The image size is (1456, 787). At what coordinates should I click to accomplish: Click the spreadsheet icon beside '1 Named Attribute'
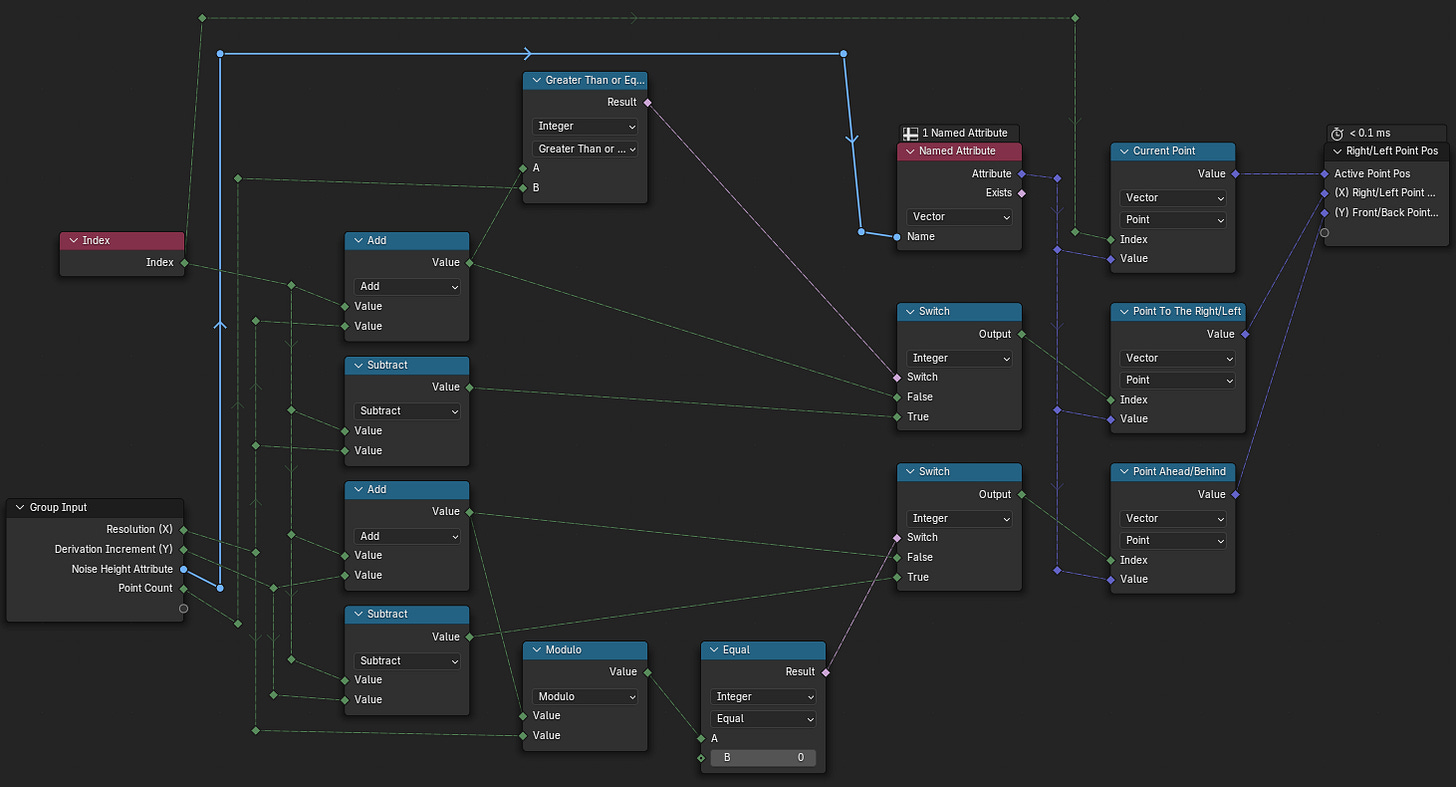coord(910,133)
